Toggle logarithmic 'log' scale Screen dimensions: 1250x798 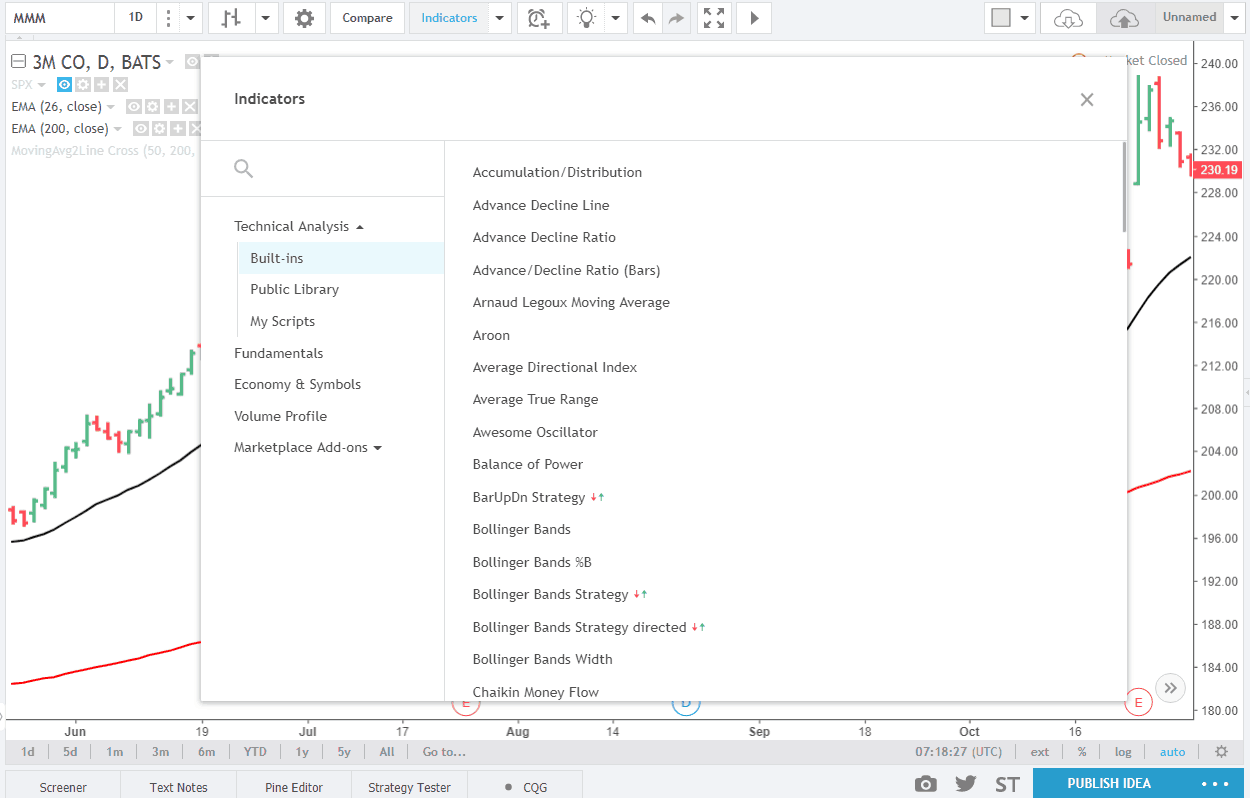(1123, 752)
